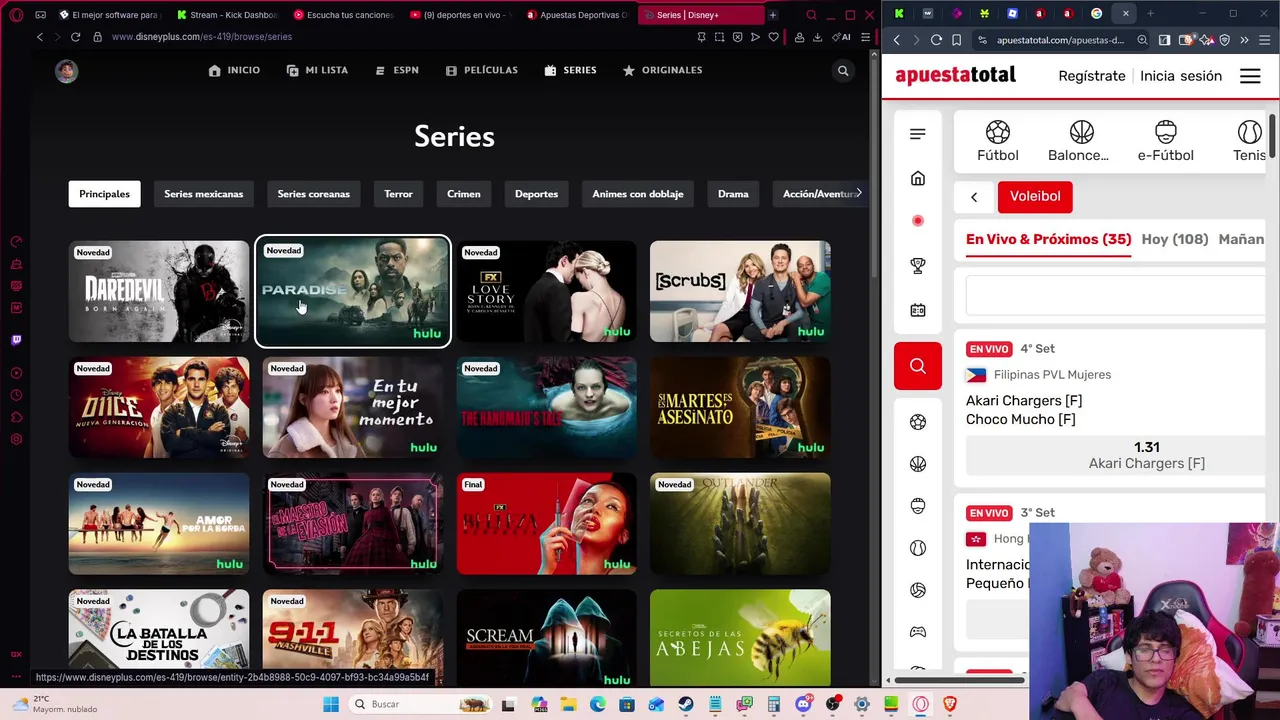Click the back chevron beside Voleibol
Image resolution: width=1280 pixels, height=720 pixels.
tap(974, 197)
